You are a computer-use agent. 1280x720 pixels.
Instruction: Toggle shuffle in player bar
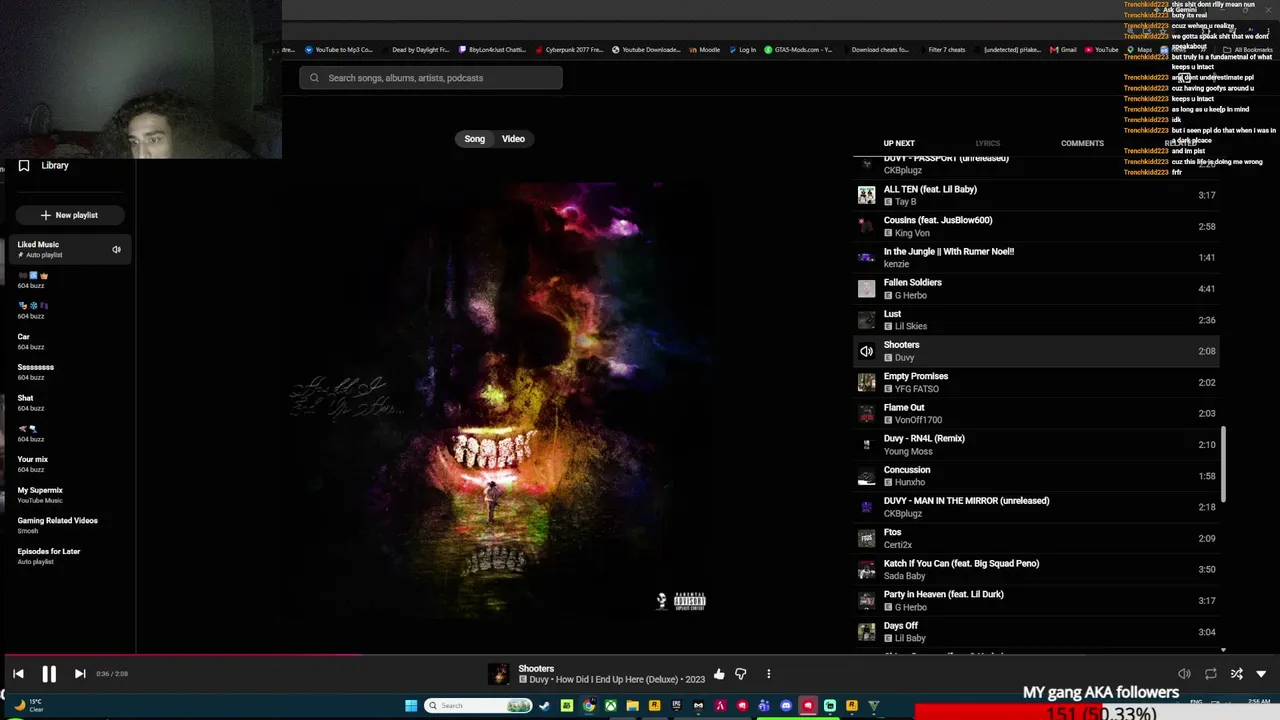click(x=1236, y=674)
